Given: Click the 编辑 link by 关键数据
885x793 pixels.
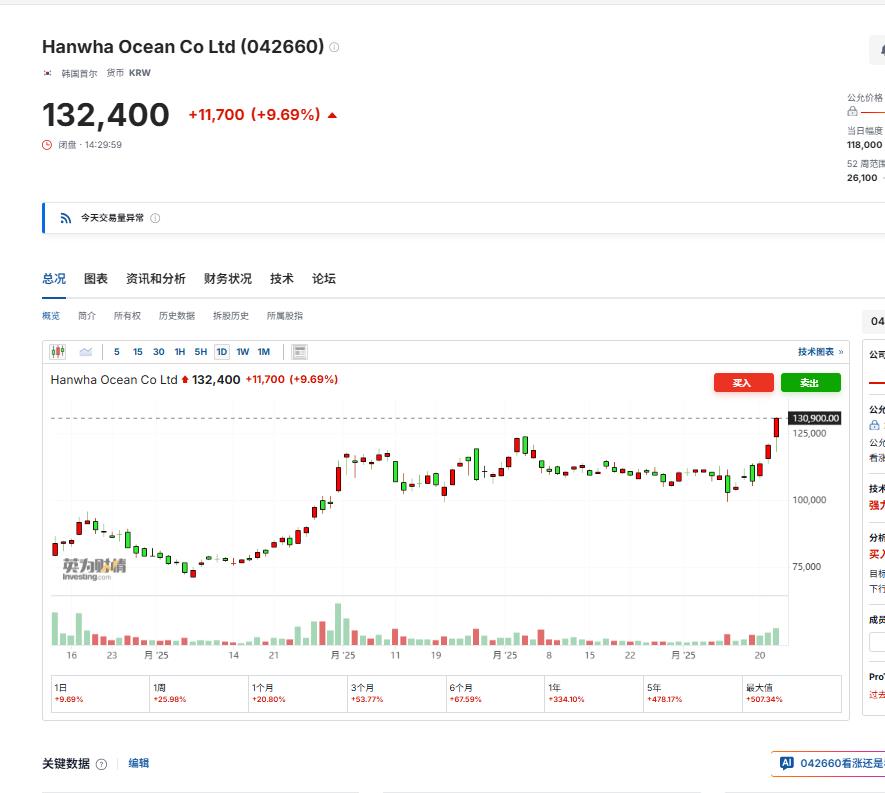Looking at the screenshot, I should pyautogui.click(x=138, y=764).
